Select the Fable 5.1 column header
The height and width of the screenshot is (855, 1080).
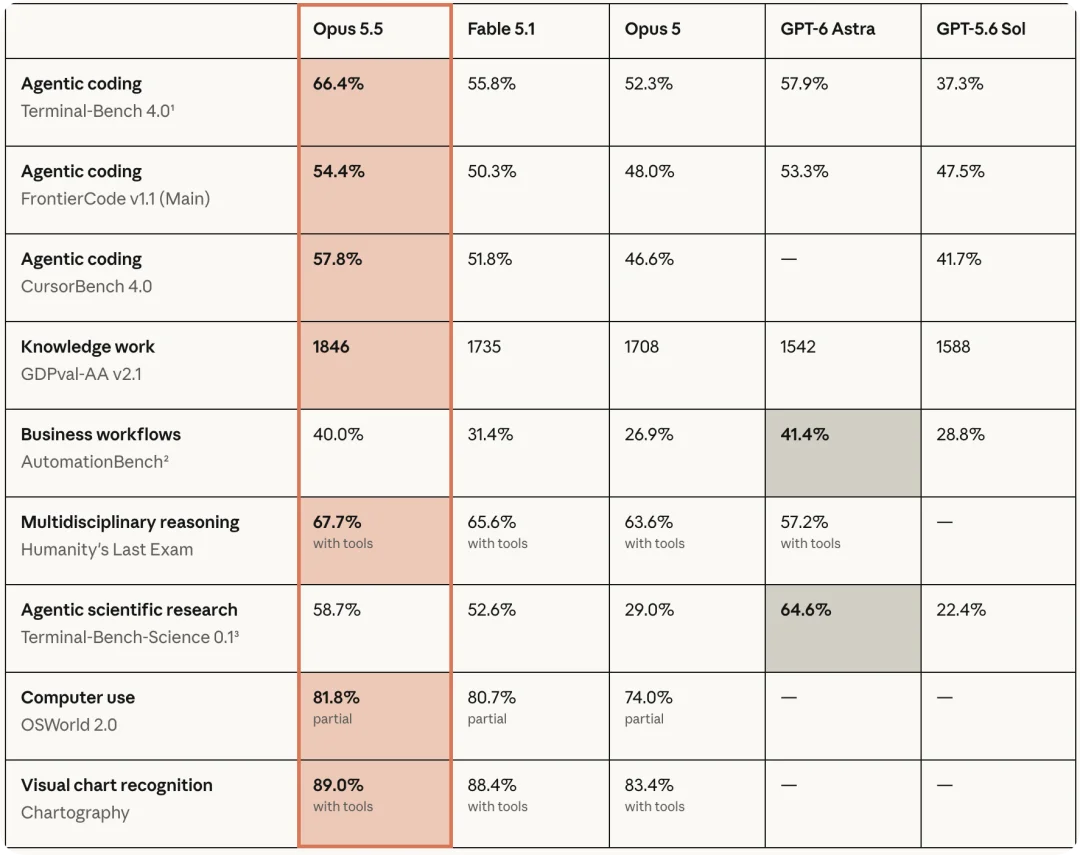[x=501, y=29]
